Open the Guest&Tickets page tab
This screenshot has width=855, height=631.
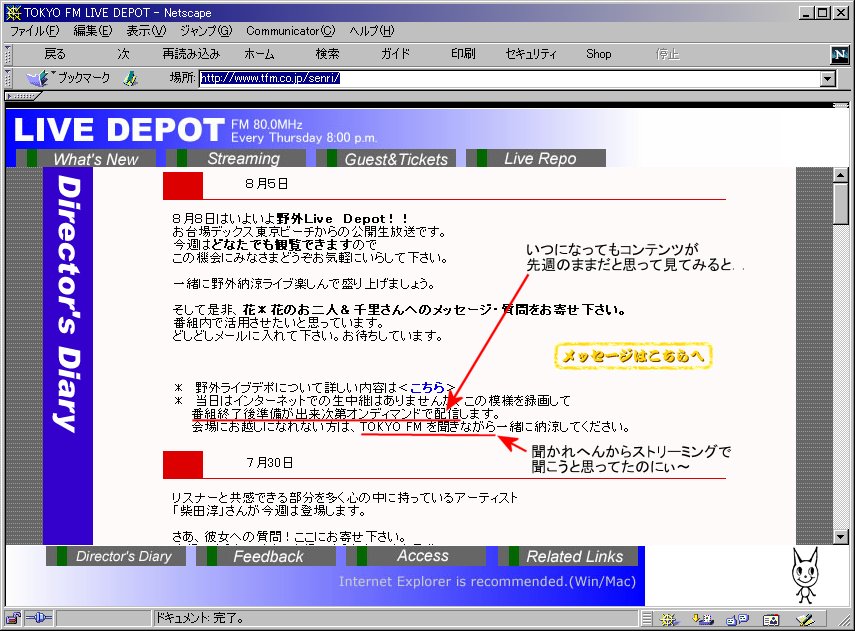[x=386, y=159]
